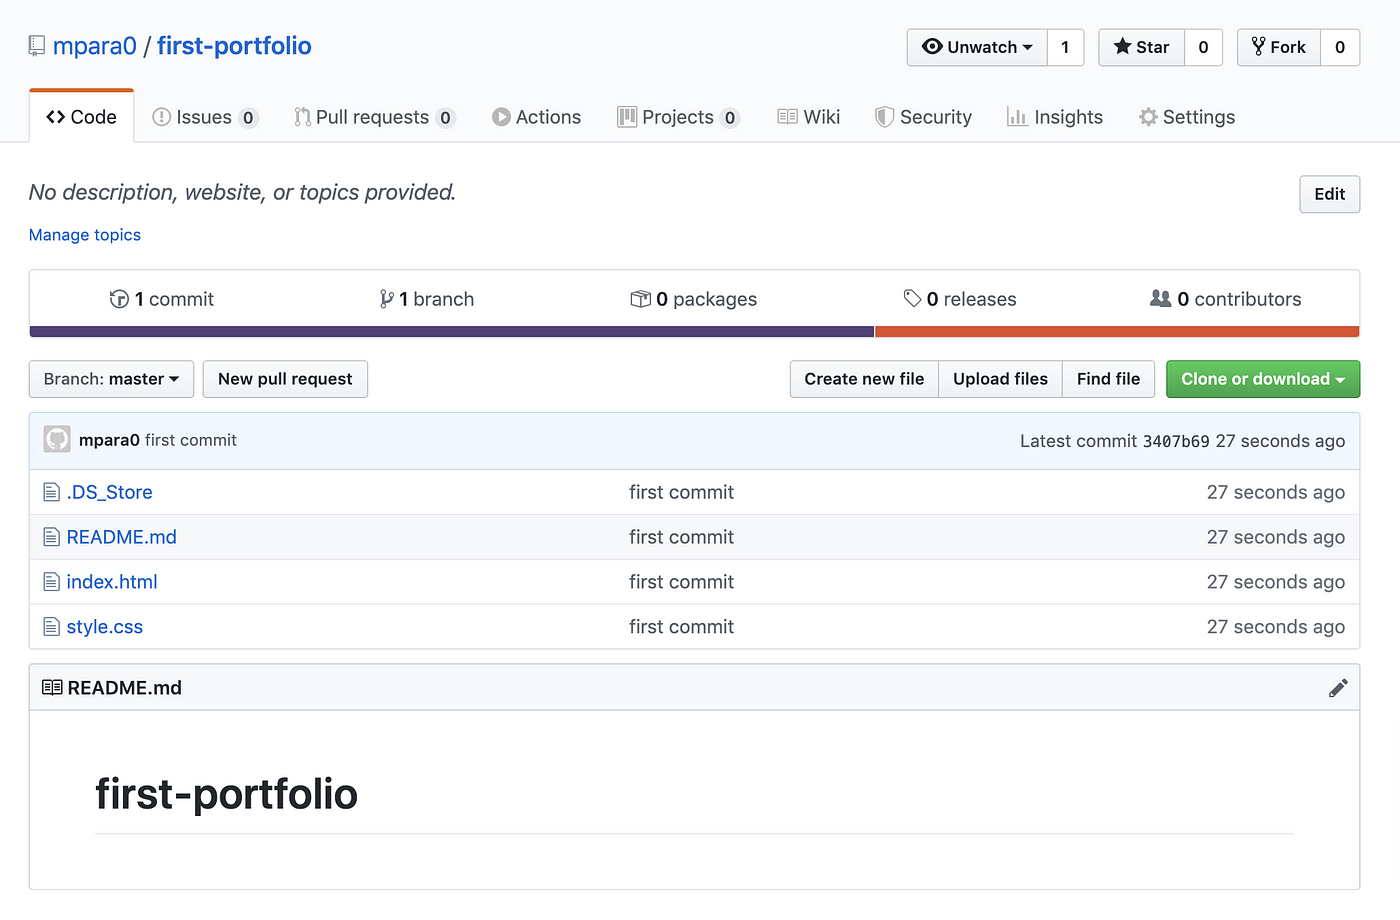Open the index.html file

tap(112, 582)
